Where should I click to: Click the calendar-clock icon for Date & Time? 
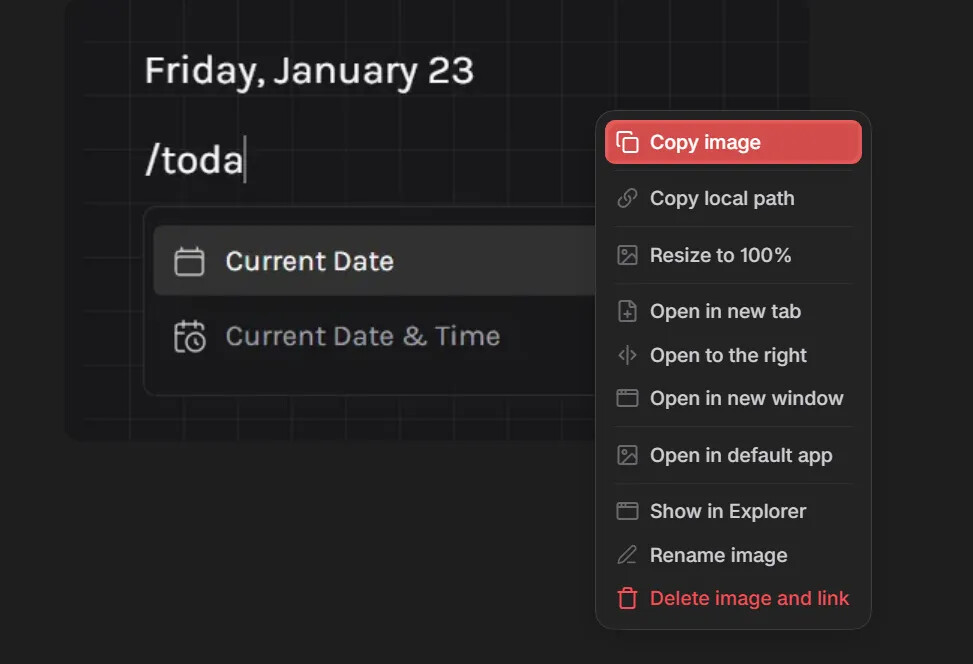pyautogui.click(x=189, y=337)
